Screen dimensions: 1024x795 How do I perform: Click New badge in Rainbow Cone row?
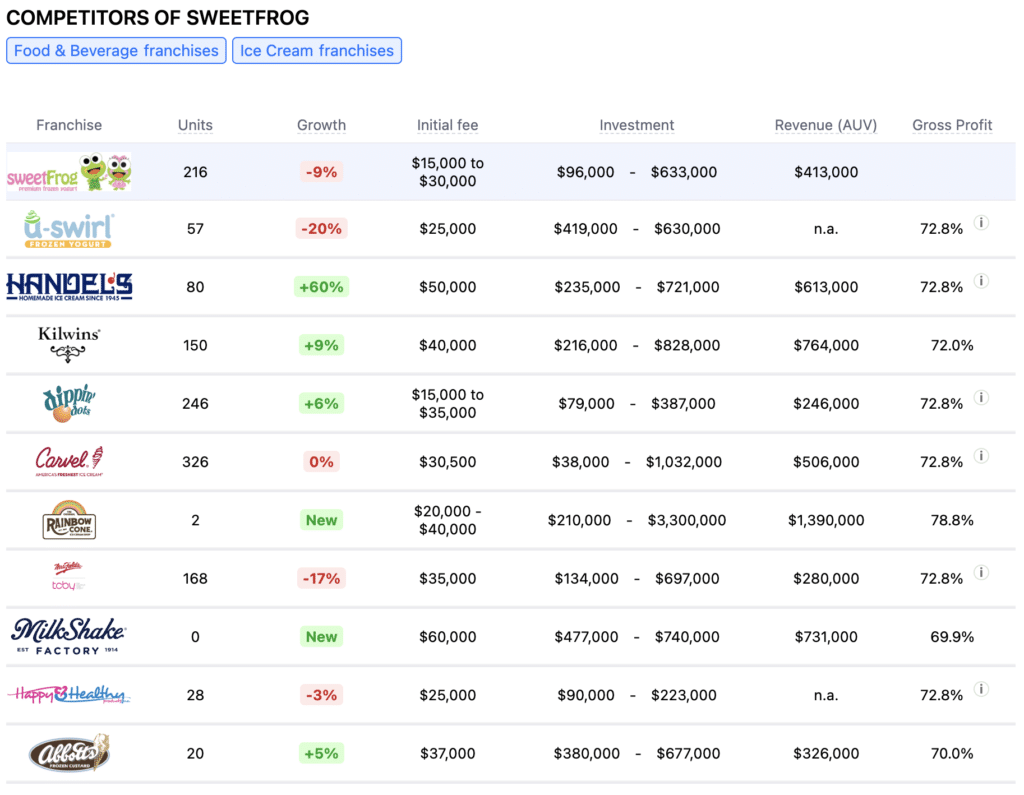click(321, 520)
